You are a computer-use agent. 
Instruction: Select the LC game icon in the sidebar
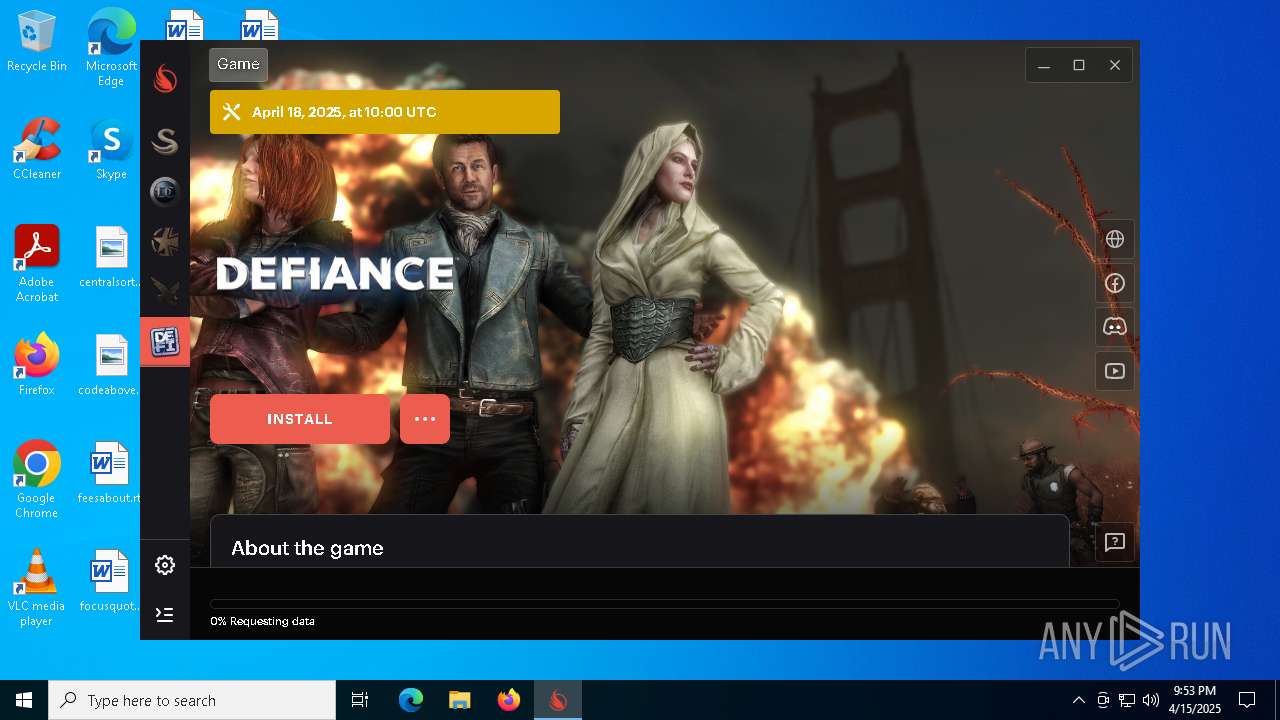tap(165, 191)
